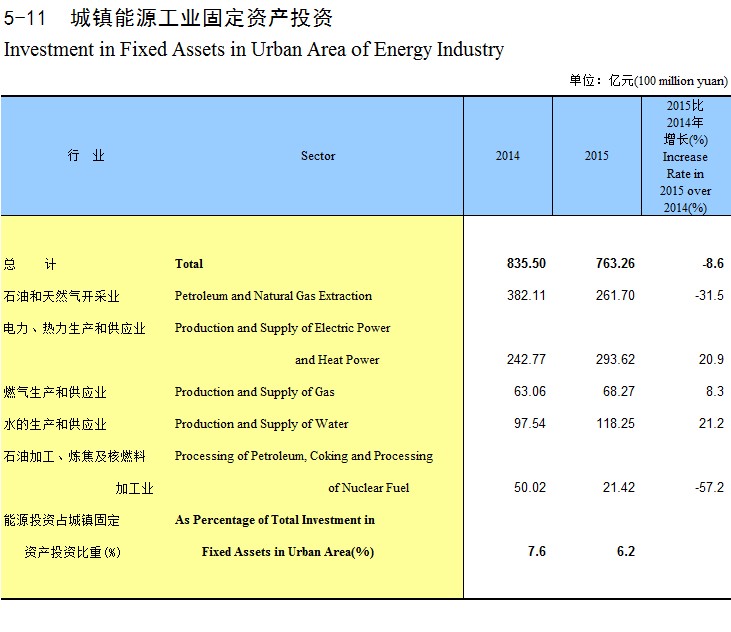
Task: Select the value 118.25
Action: [615, 424]
